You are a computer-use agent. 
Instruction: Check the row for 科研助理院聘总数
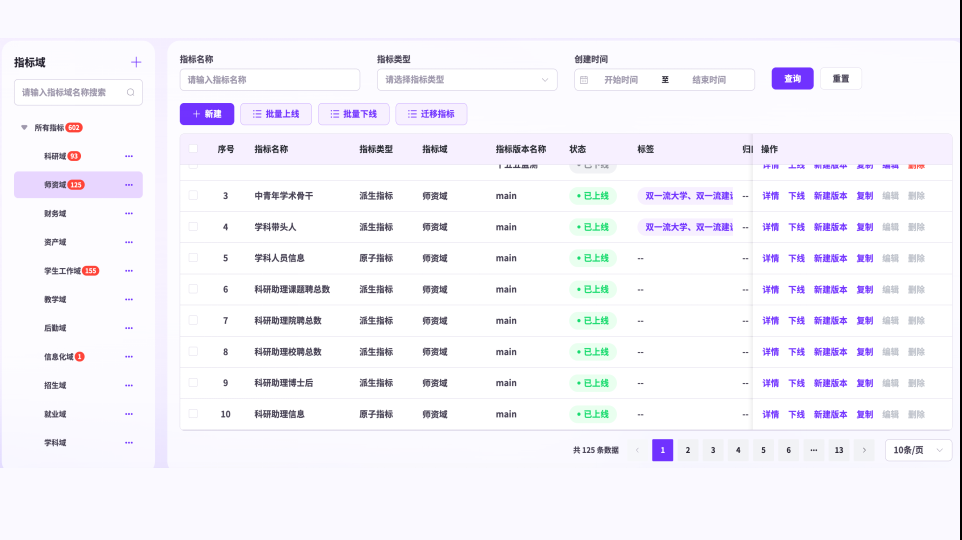coord(193,320)
